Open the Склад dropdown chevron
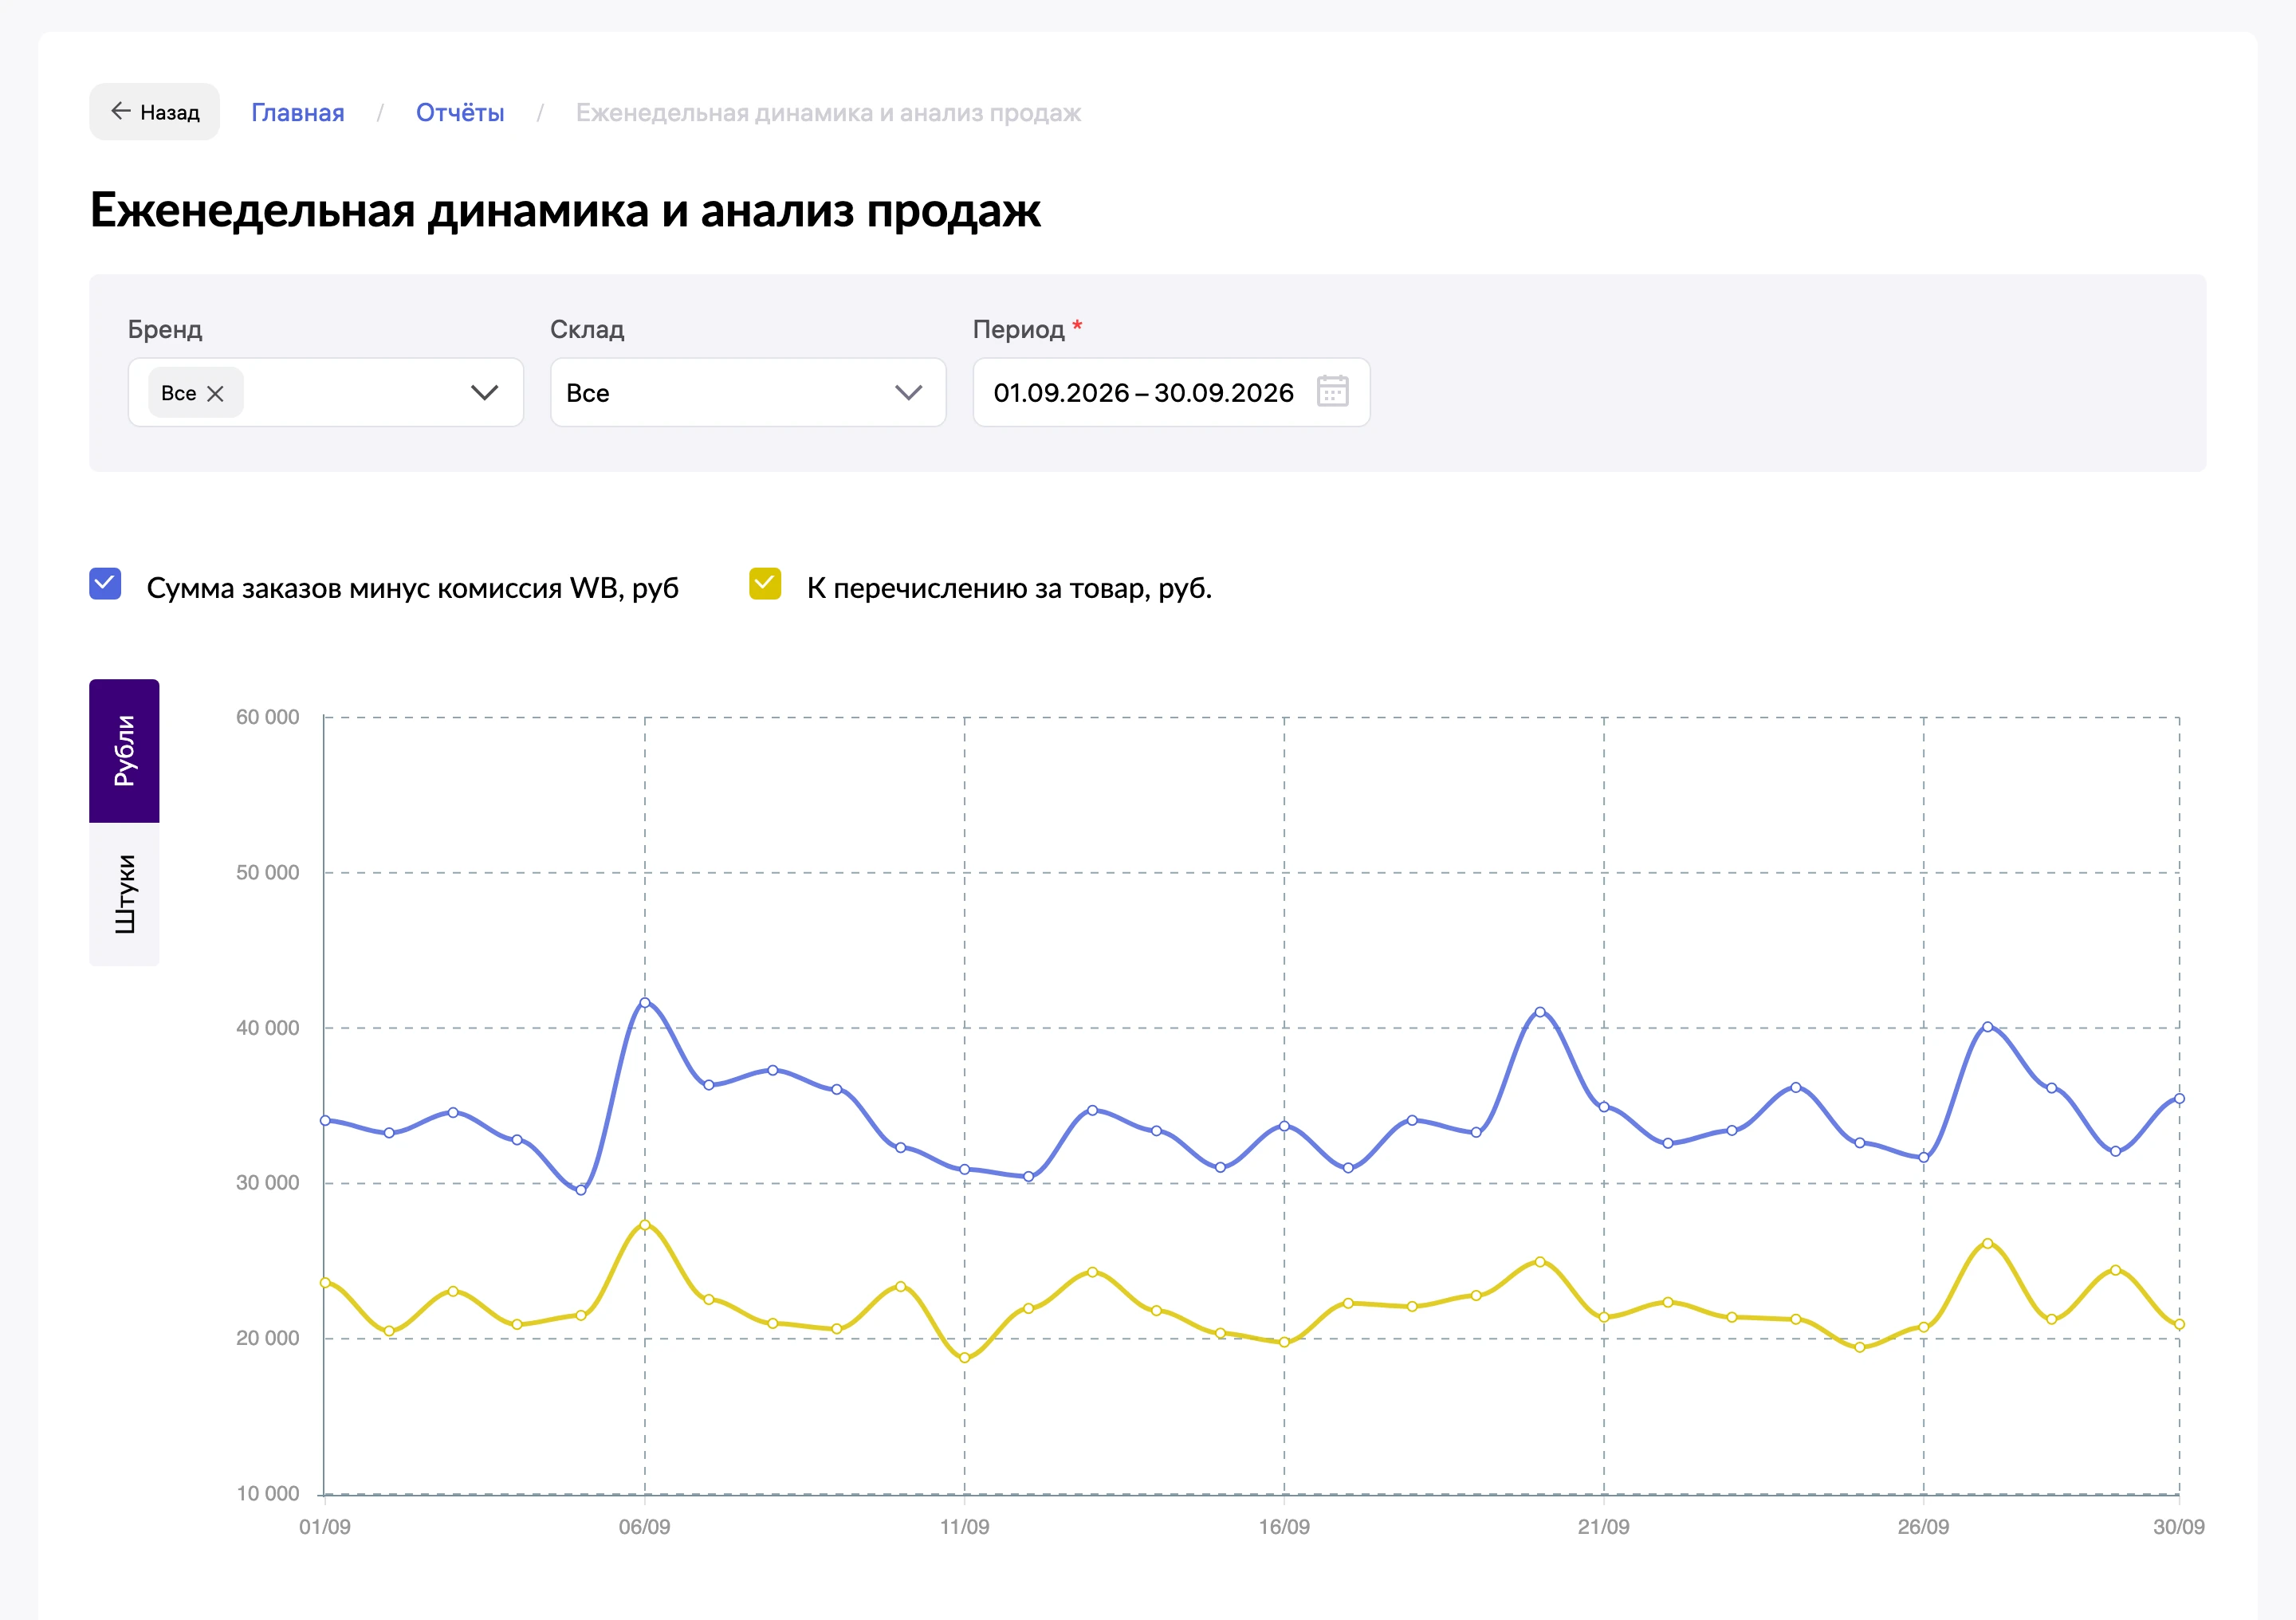Viewport: 2296px width, 1620px height. click(908, 392)
